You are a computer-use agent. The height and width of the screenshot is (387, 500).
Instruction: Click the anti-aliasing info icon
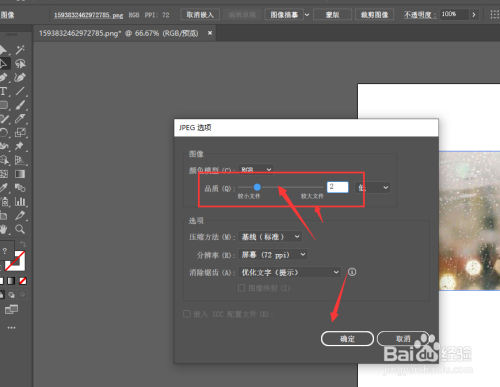coord(352,272)
